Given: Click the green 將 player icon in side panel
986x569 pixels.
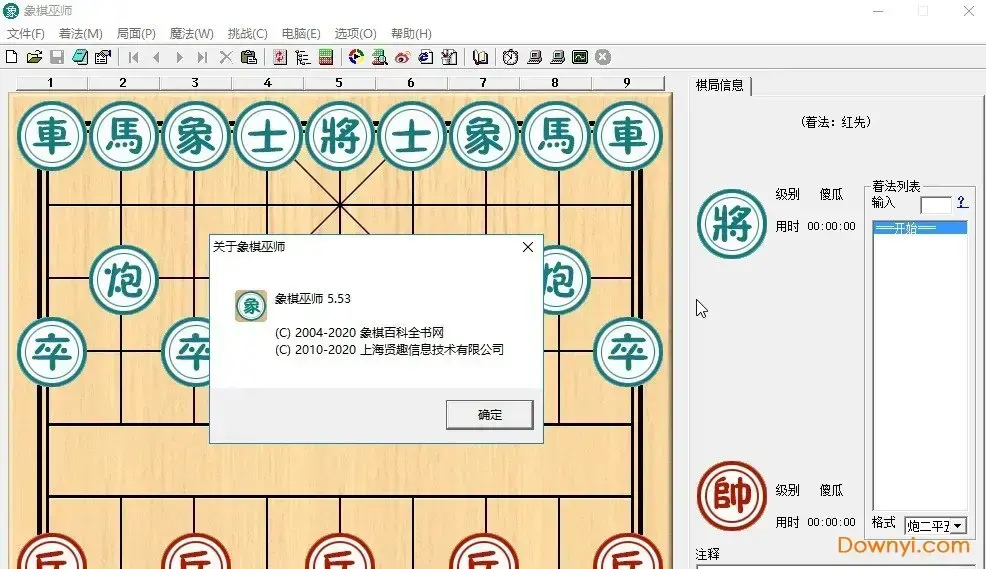Looking at the screenshot, I should point(731,224).
